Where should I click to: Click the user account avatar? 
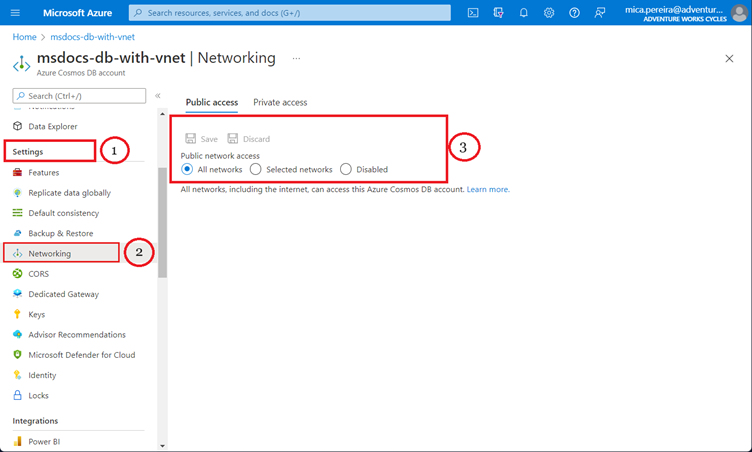pos(738,13)
